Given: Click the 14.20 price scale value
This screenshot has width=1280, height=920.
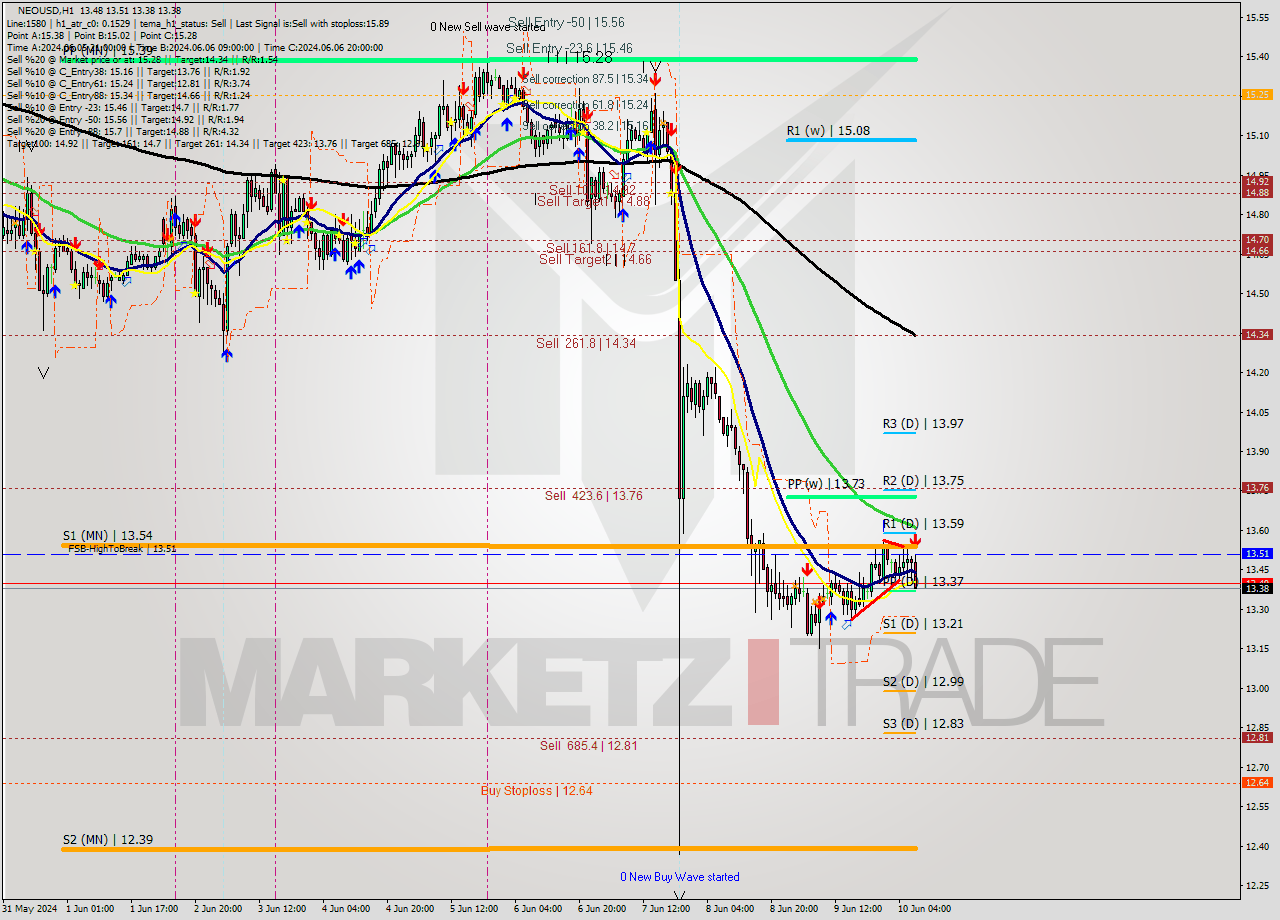Looking at the screenshot, I should 1256,372.
